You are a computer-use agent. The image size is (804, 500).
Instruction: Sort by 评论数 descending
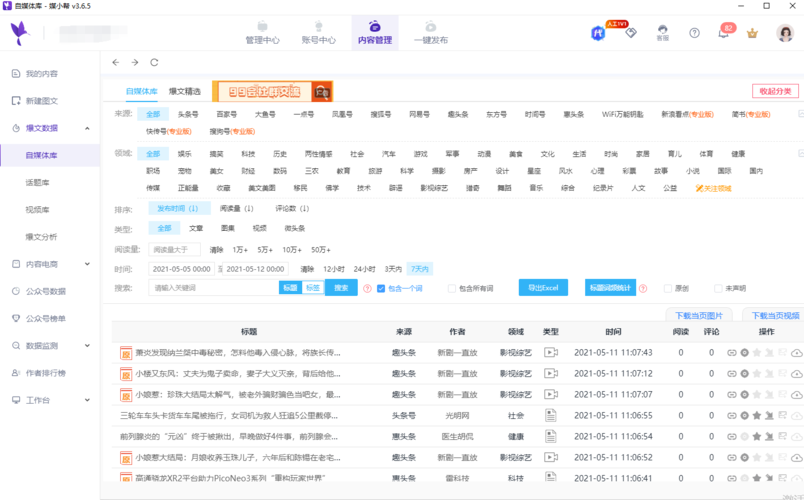click(x=292, y=208)
